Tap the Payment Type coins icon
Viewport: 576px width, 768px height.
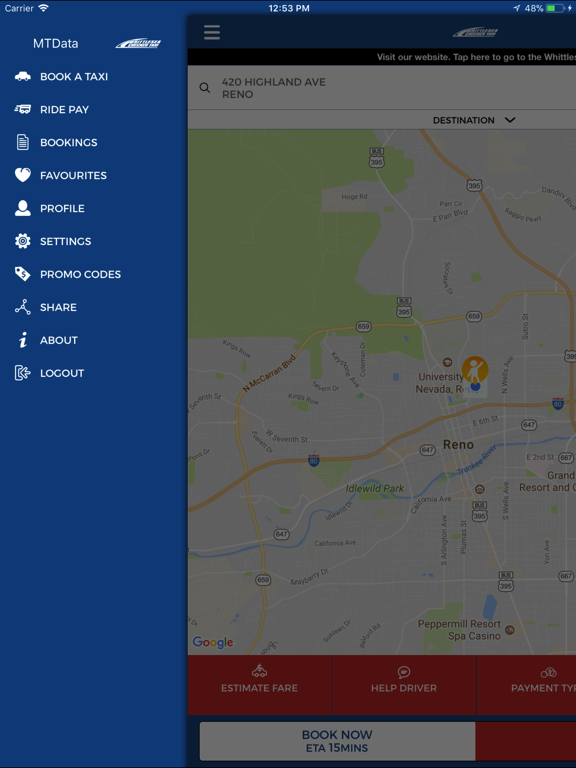click(548, 672)
